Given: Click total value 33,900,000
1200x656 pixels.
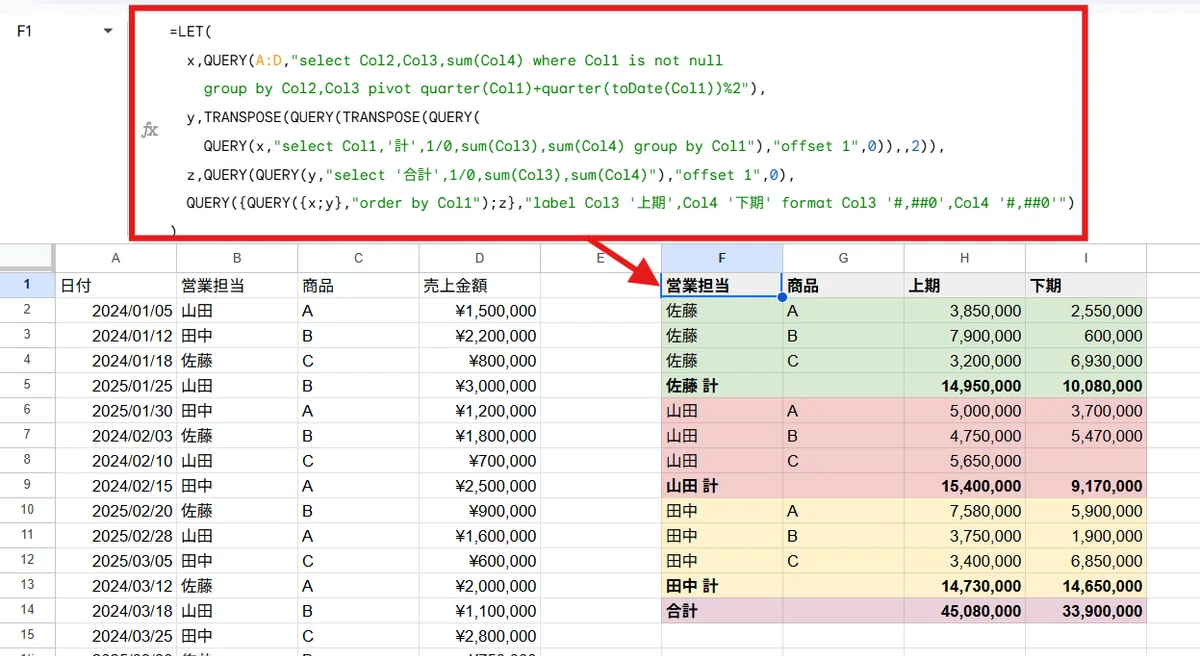Looking at the screenshot, I should tap(1085, 610).
